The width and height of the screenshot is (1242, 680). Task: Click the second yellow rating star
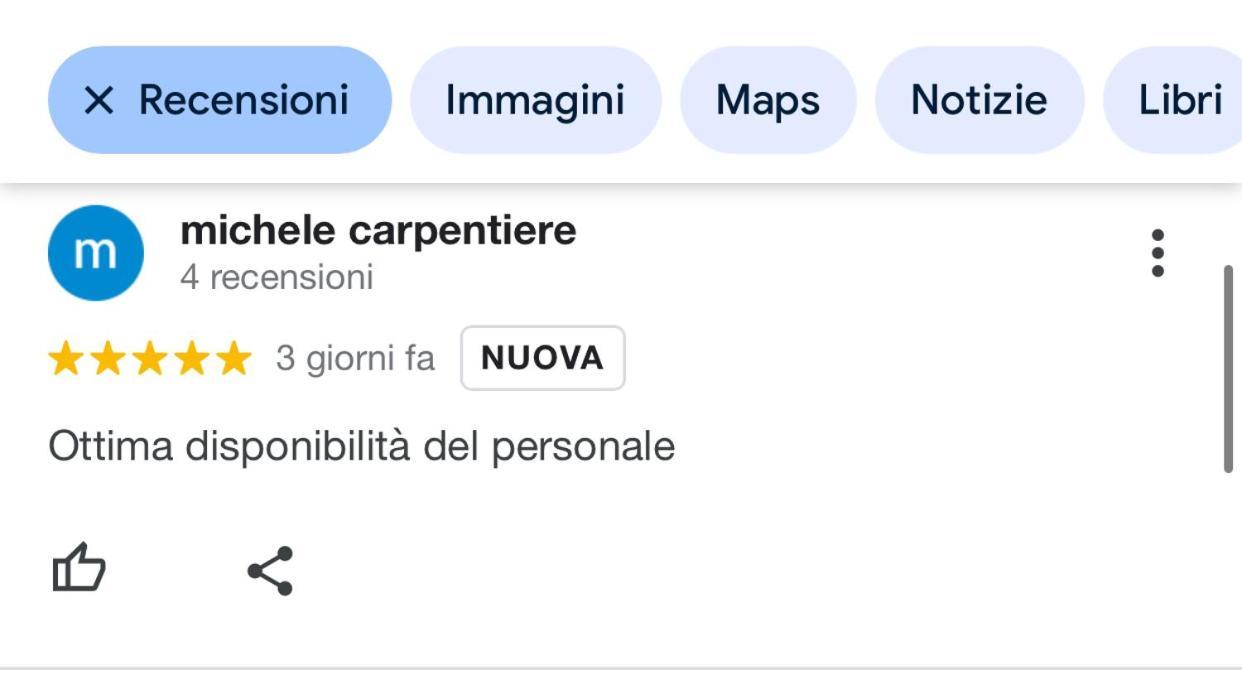107,358
